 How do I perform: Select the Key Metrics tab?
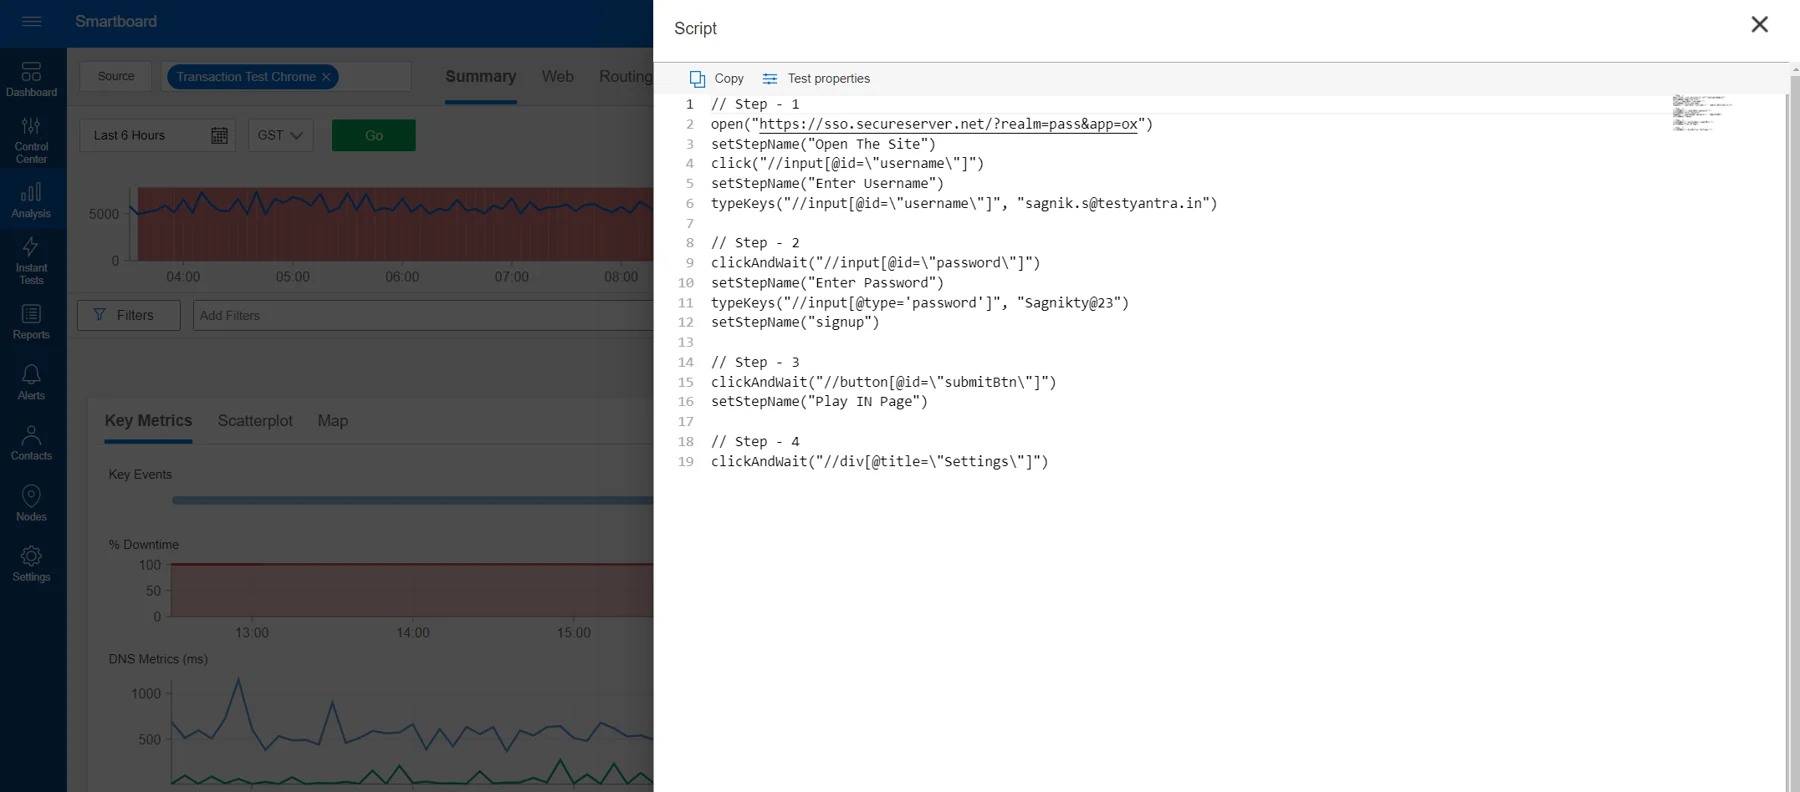coord(148,421)
